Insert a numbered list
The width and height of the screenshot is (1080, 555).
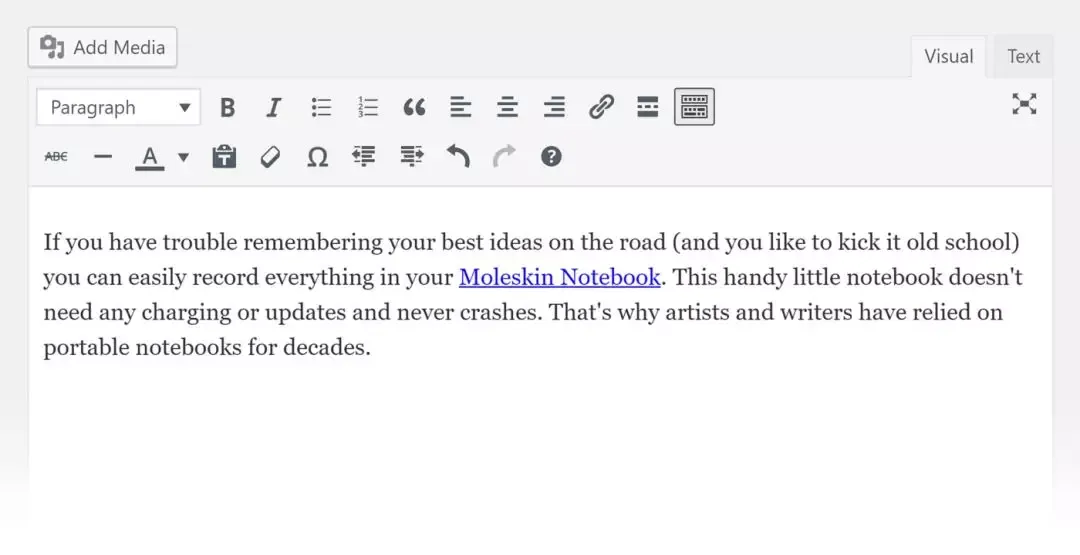click(x=368, y=108)
